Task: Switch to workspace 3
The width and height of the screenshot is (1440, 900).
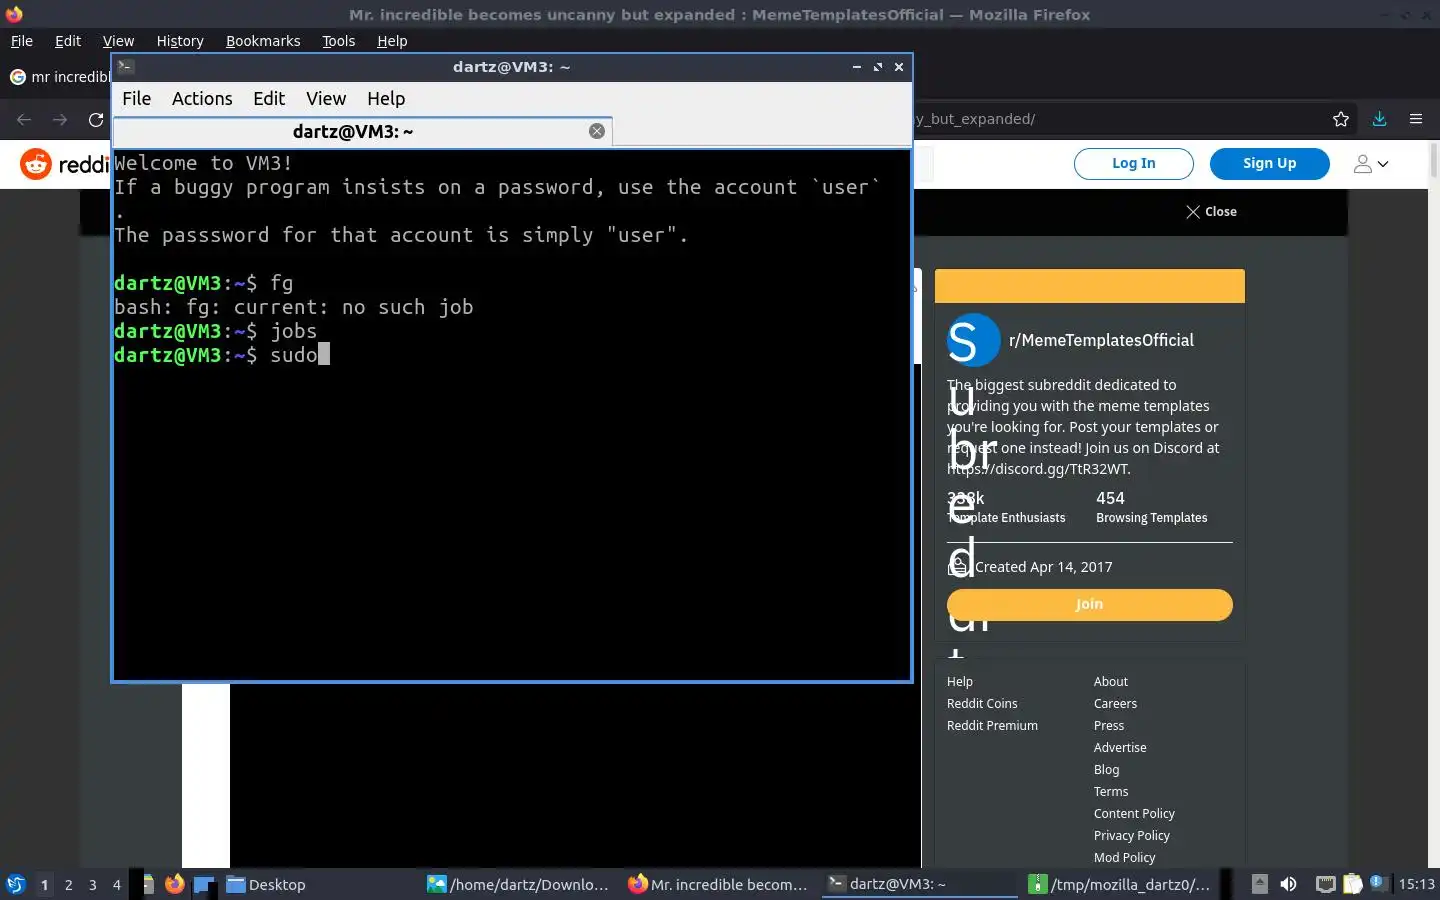Action: tap(92, 885)
